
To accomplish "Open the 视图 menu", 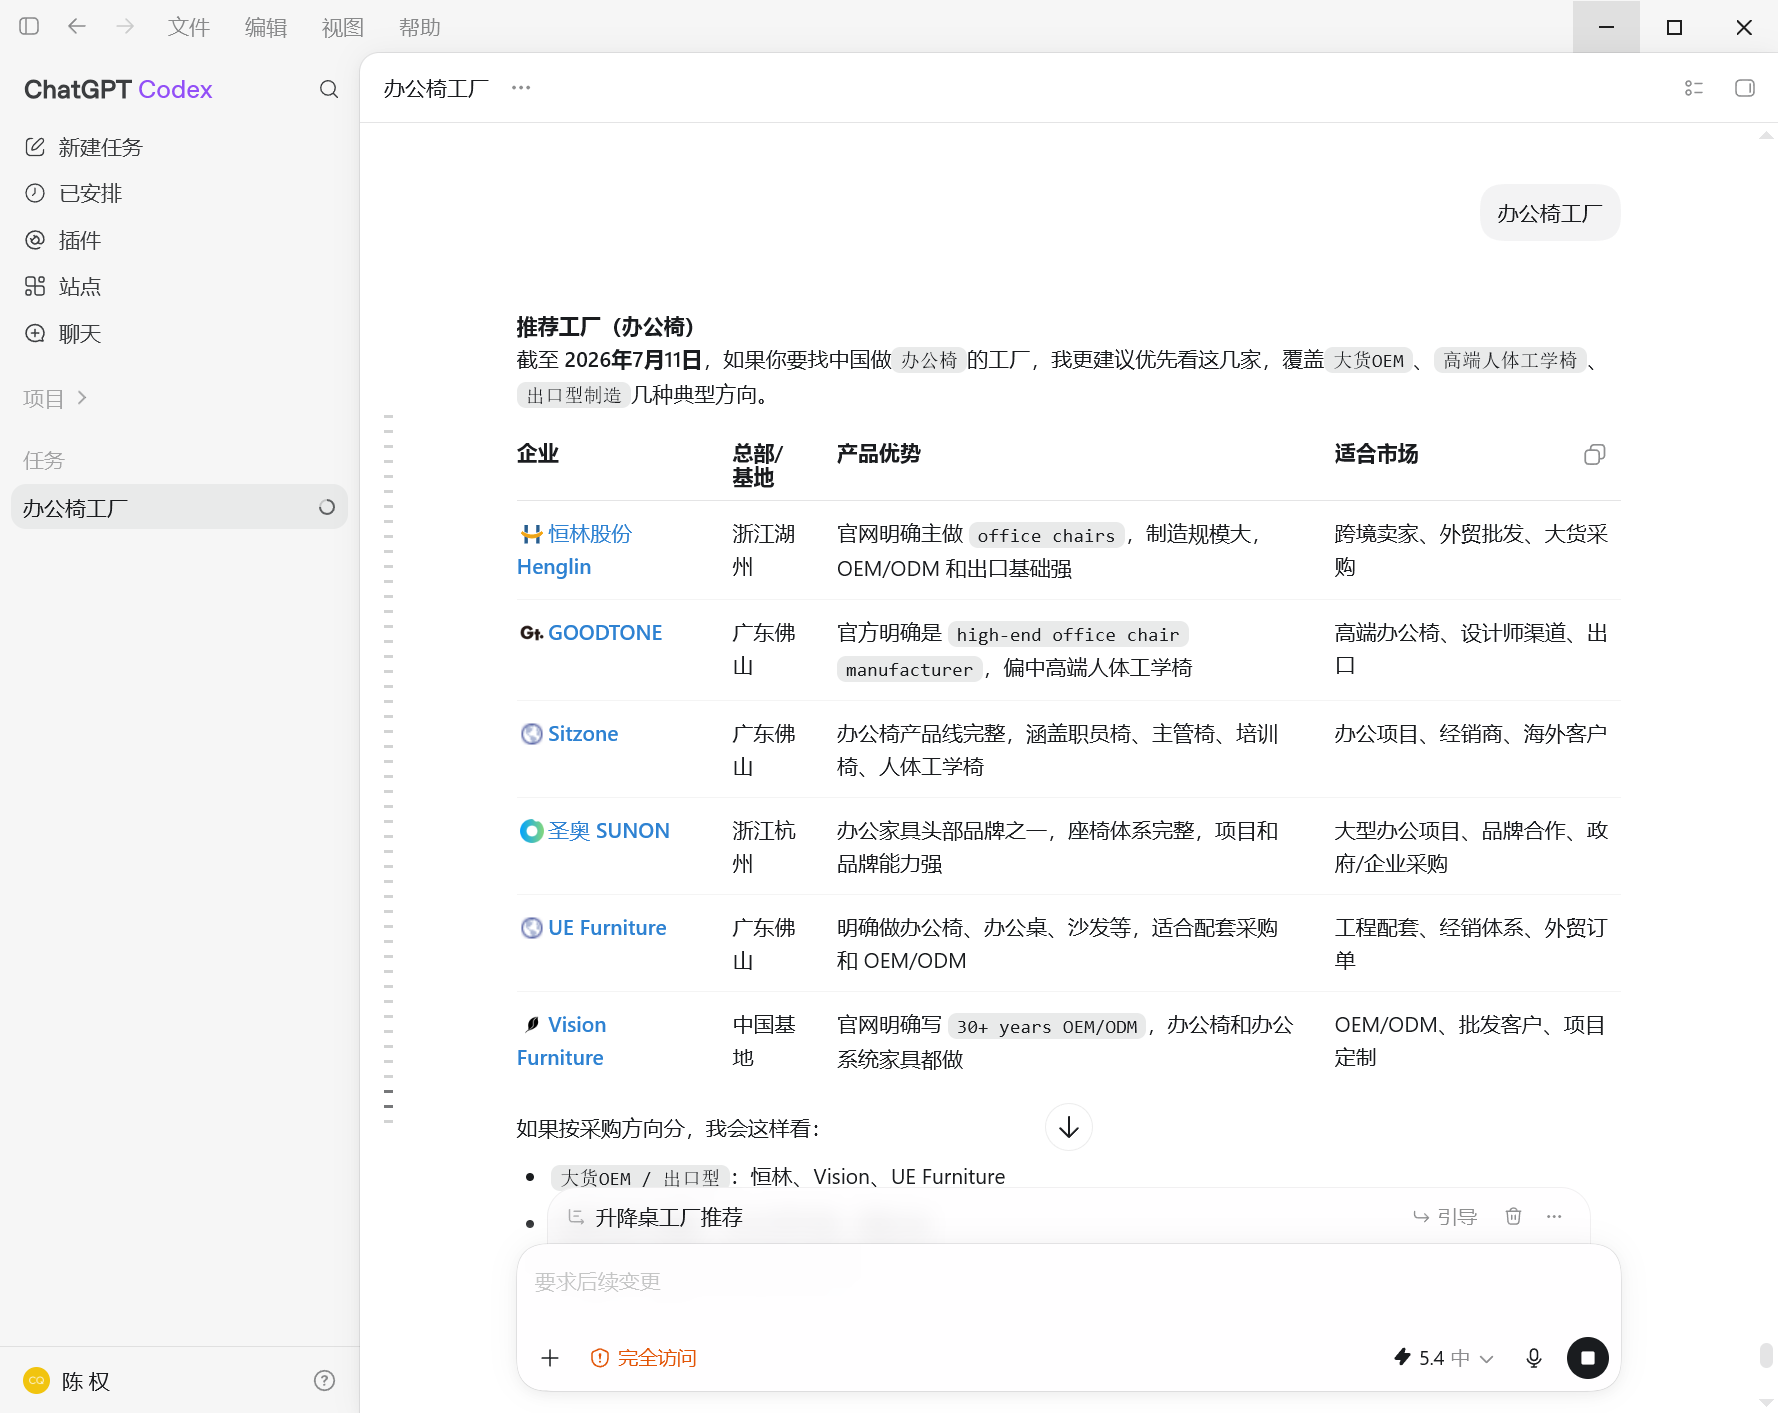I will coord(343,28).
